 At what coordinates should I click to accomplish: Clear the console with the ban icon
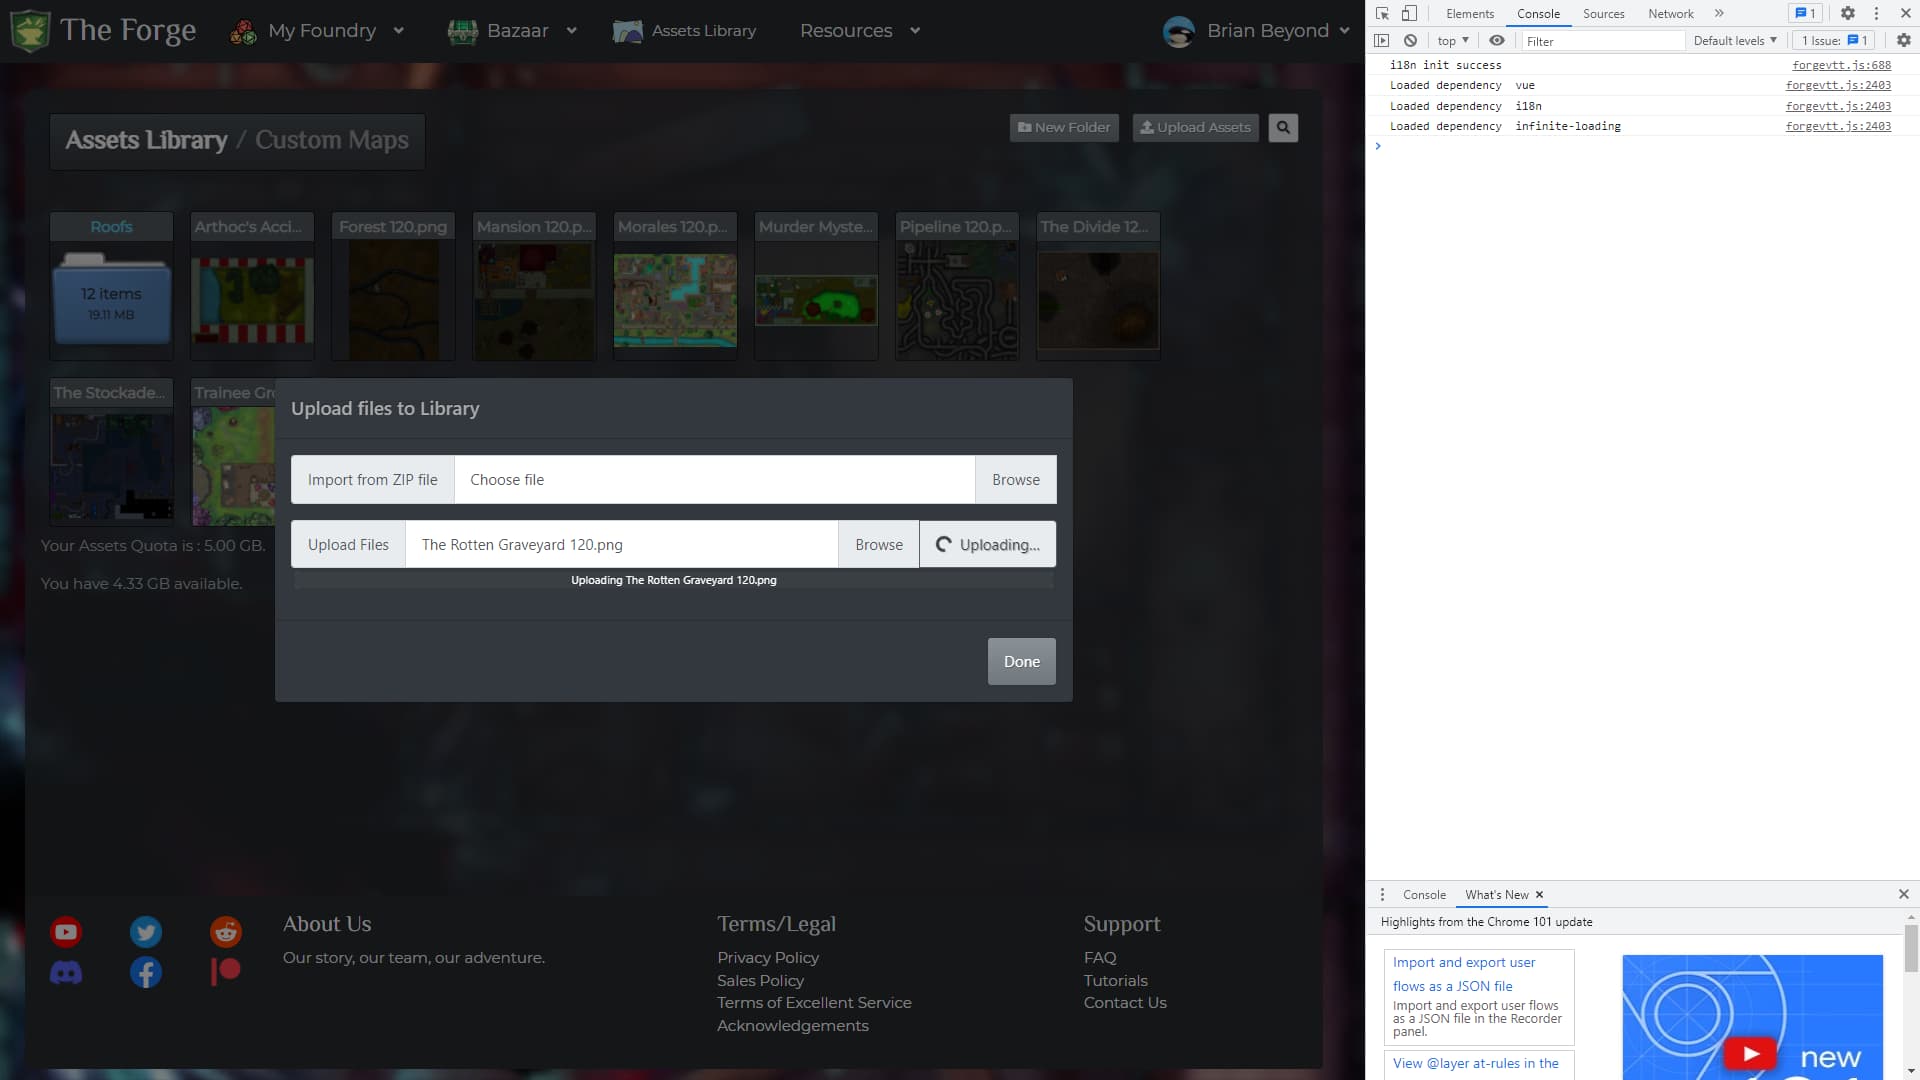click(x=1410, y=41)
